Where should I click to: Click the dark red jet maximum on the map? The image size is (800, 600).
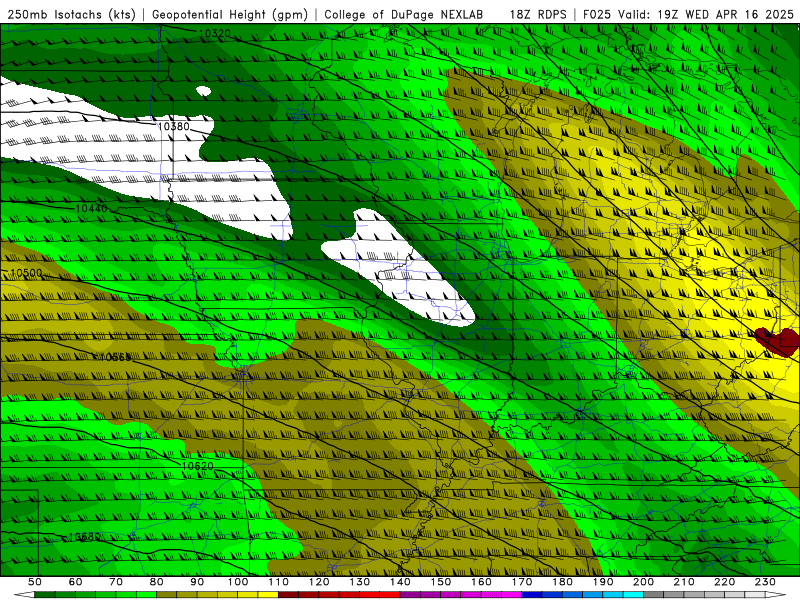tap(778, 341)
